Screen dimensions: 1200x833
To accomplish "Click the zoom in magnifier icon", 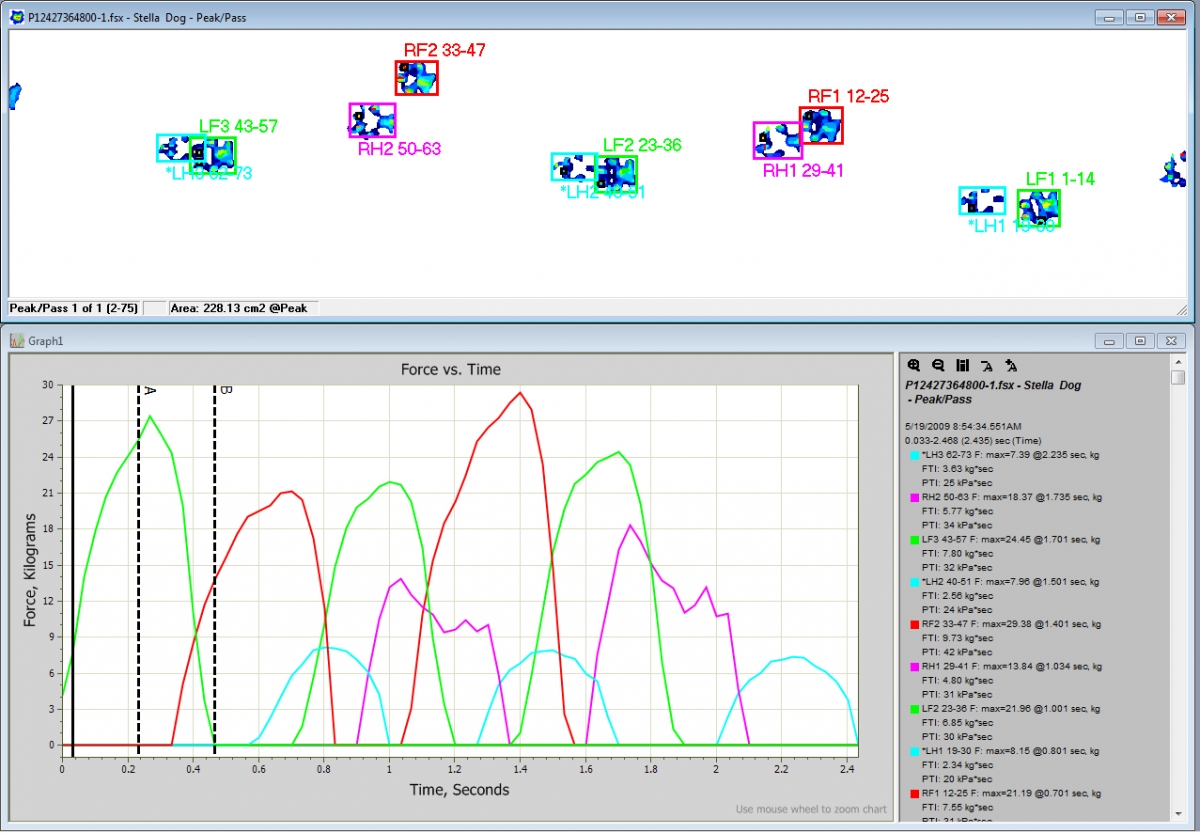I will 914,366.
